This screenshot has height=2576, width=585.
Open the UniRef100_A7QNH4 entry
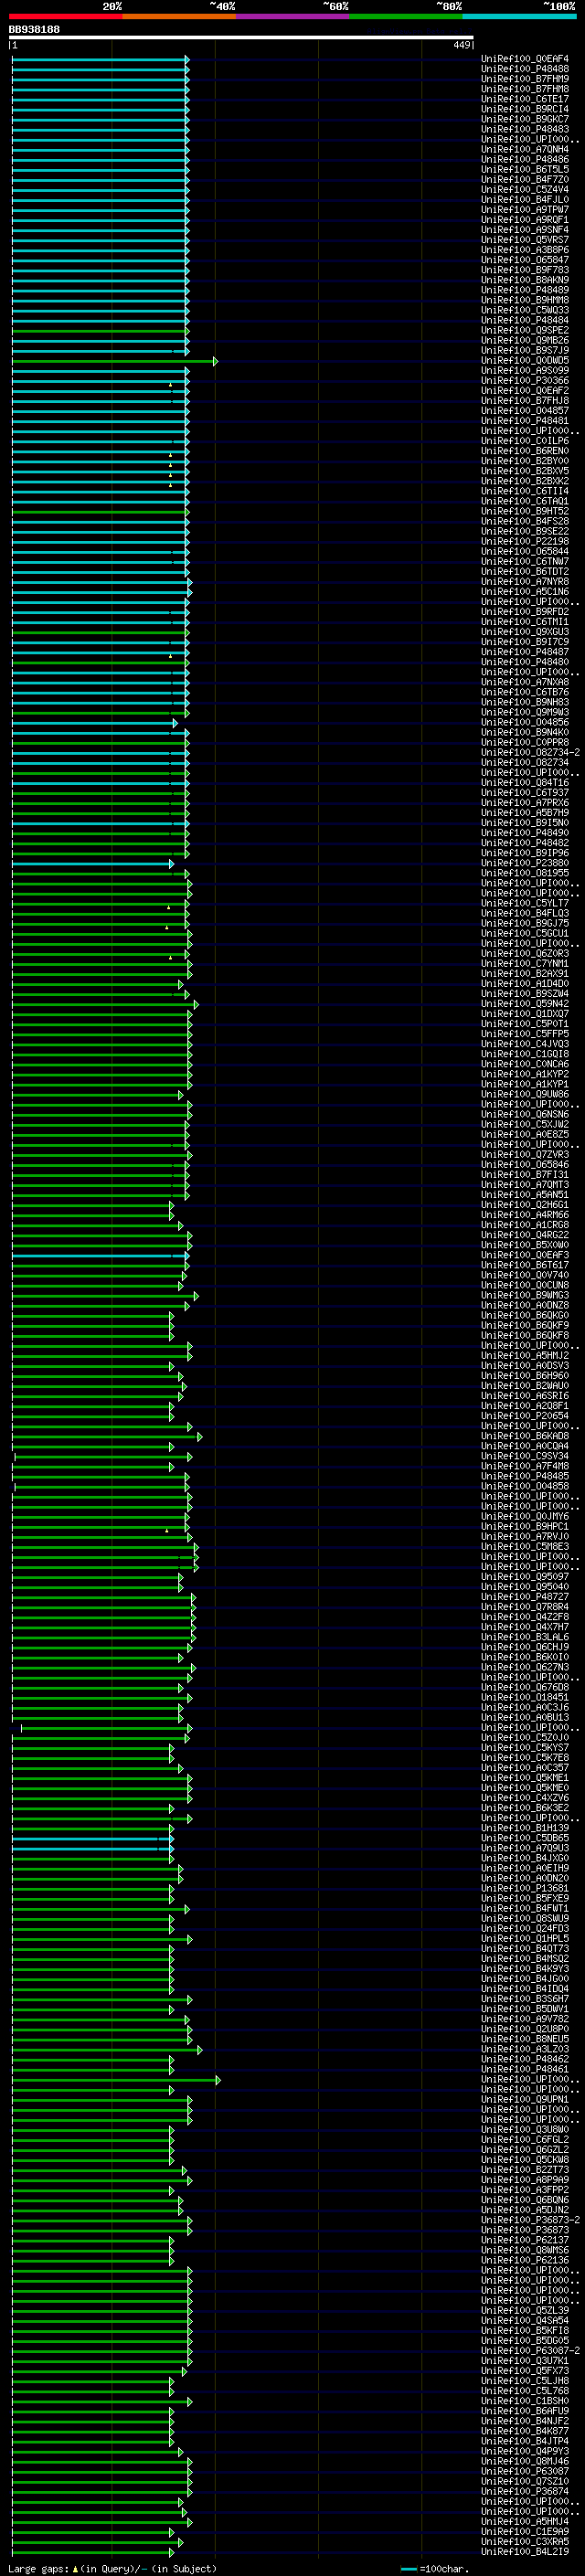525,149
